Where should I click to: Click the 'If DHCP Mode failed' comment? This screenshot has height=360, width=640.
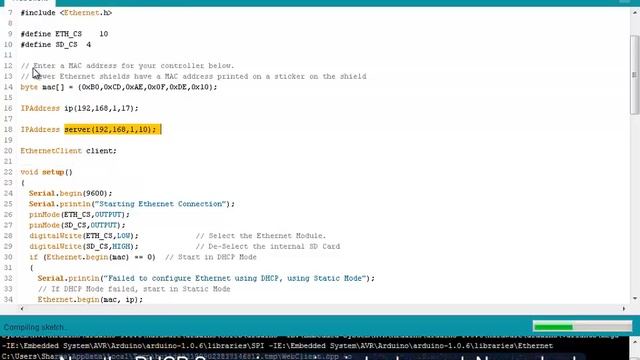134,289
